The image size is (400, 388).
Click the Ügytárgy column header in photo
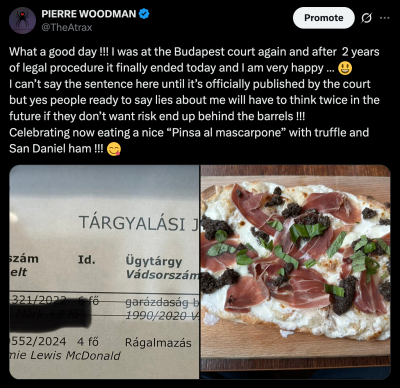pyautogui.click(x=154, y=261)
